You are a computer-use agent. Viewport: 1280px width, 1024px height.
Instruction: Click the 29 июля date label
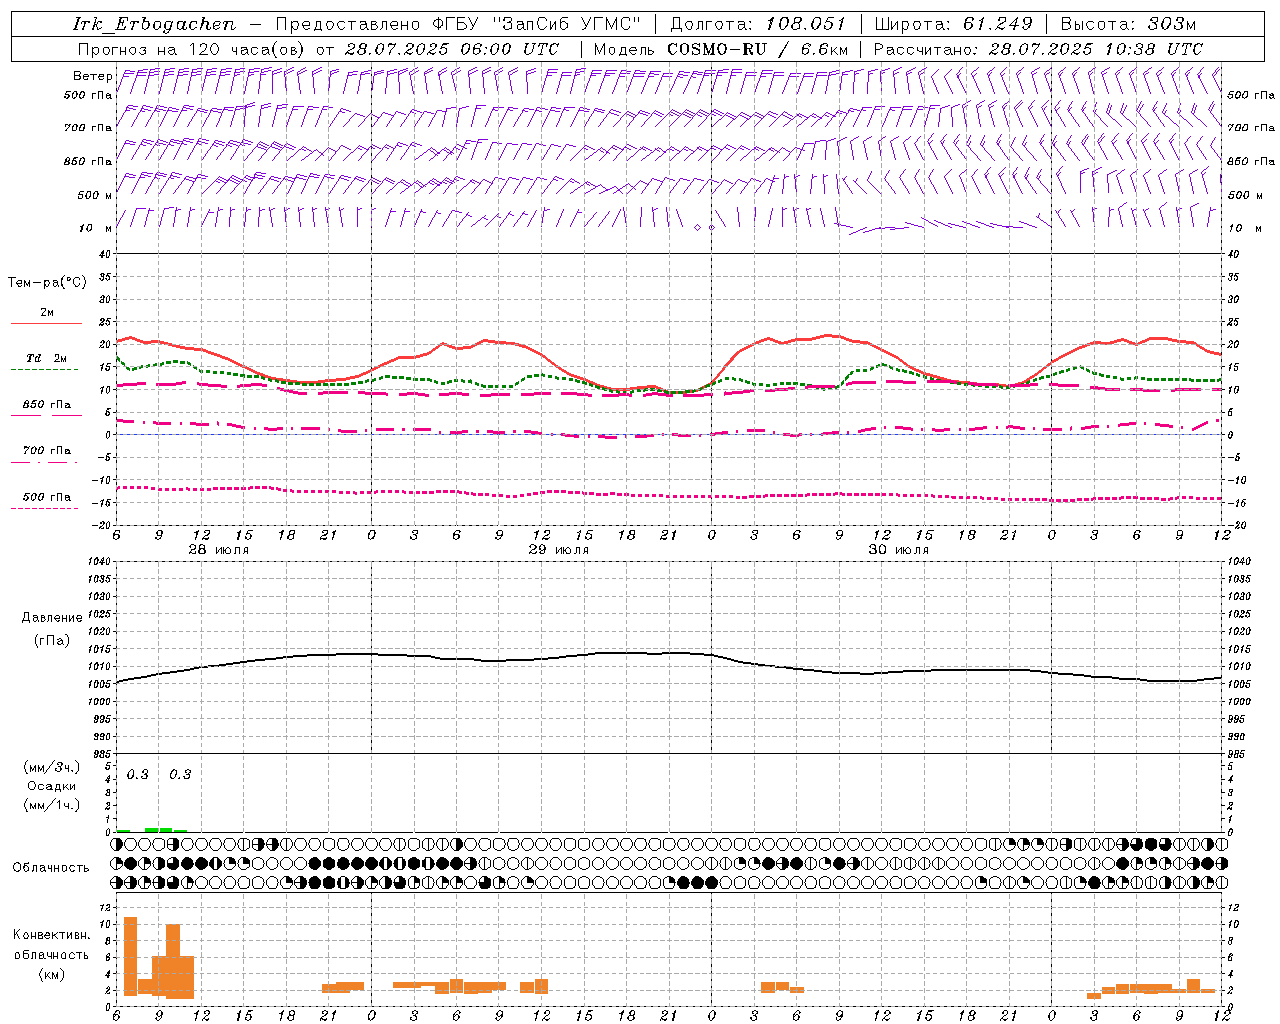point(559,550)
